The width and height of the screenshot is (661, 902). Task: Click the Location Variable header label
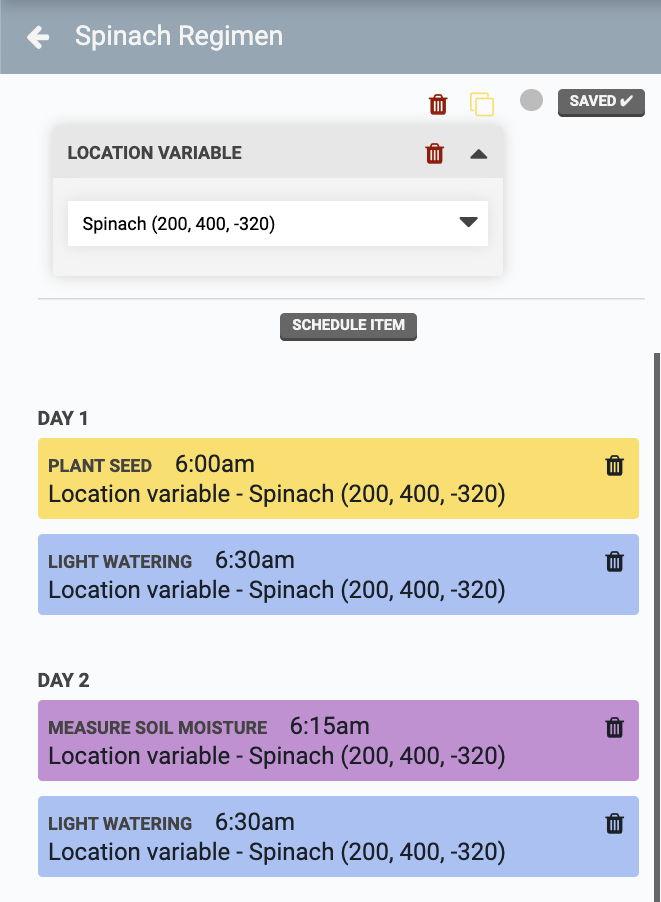(155, 154)
